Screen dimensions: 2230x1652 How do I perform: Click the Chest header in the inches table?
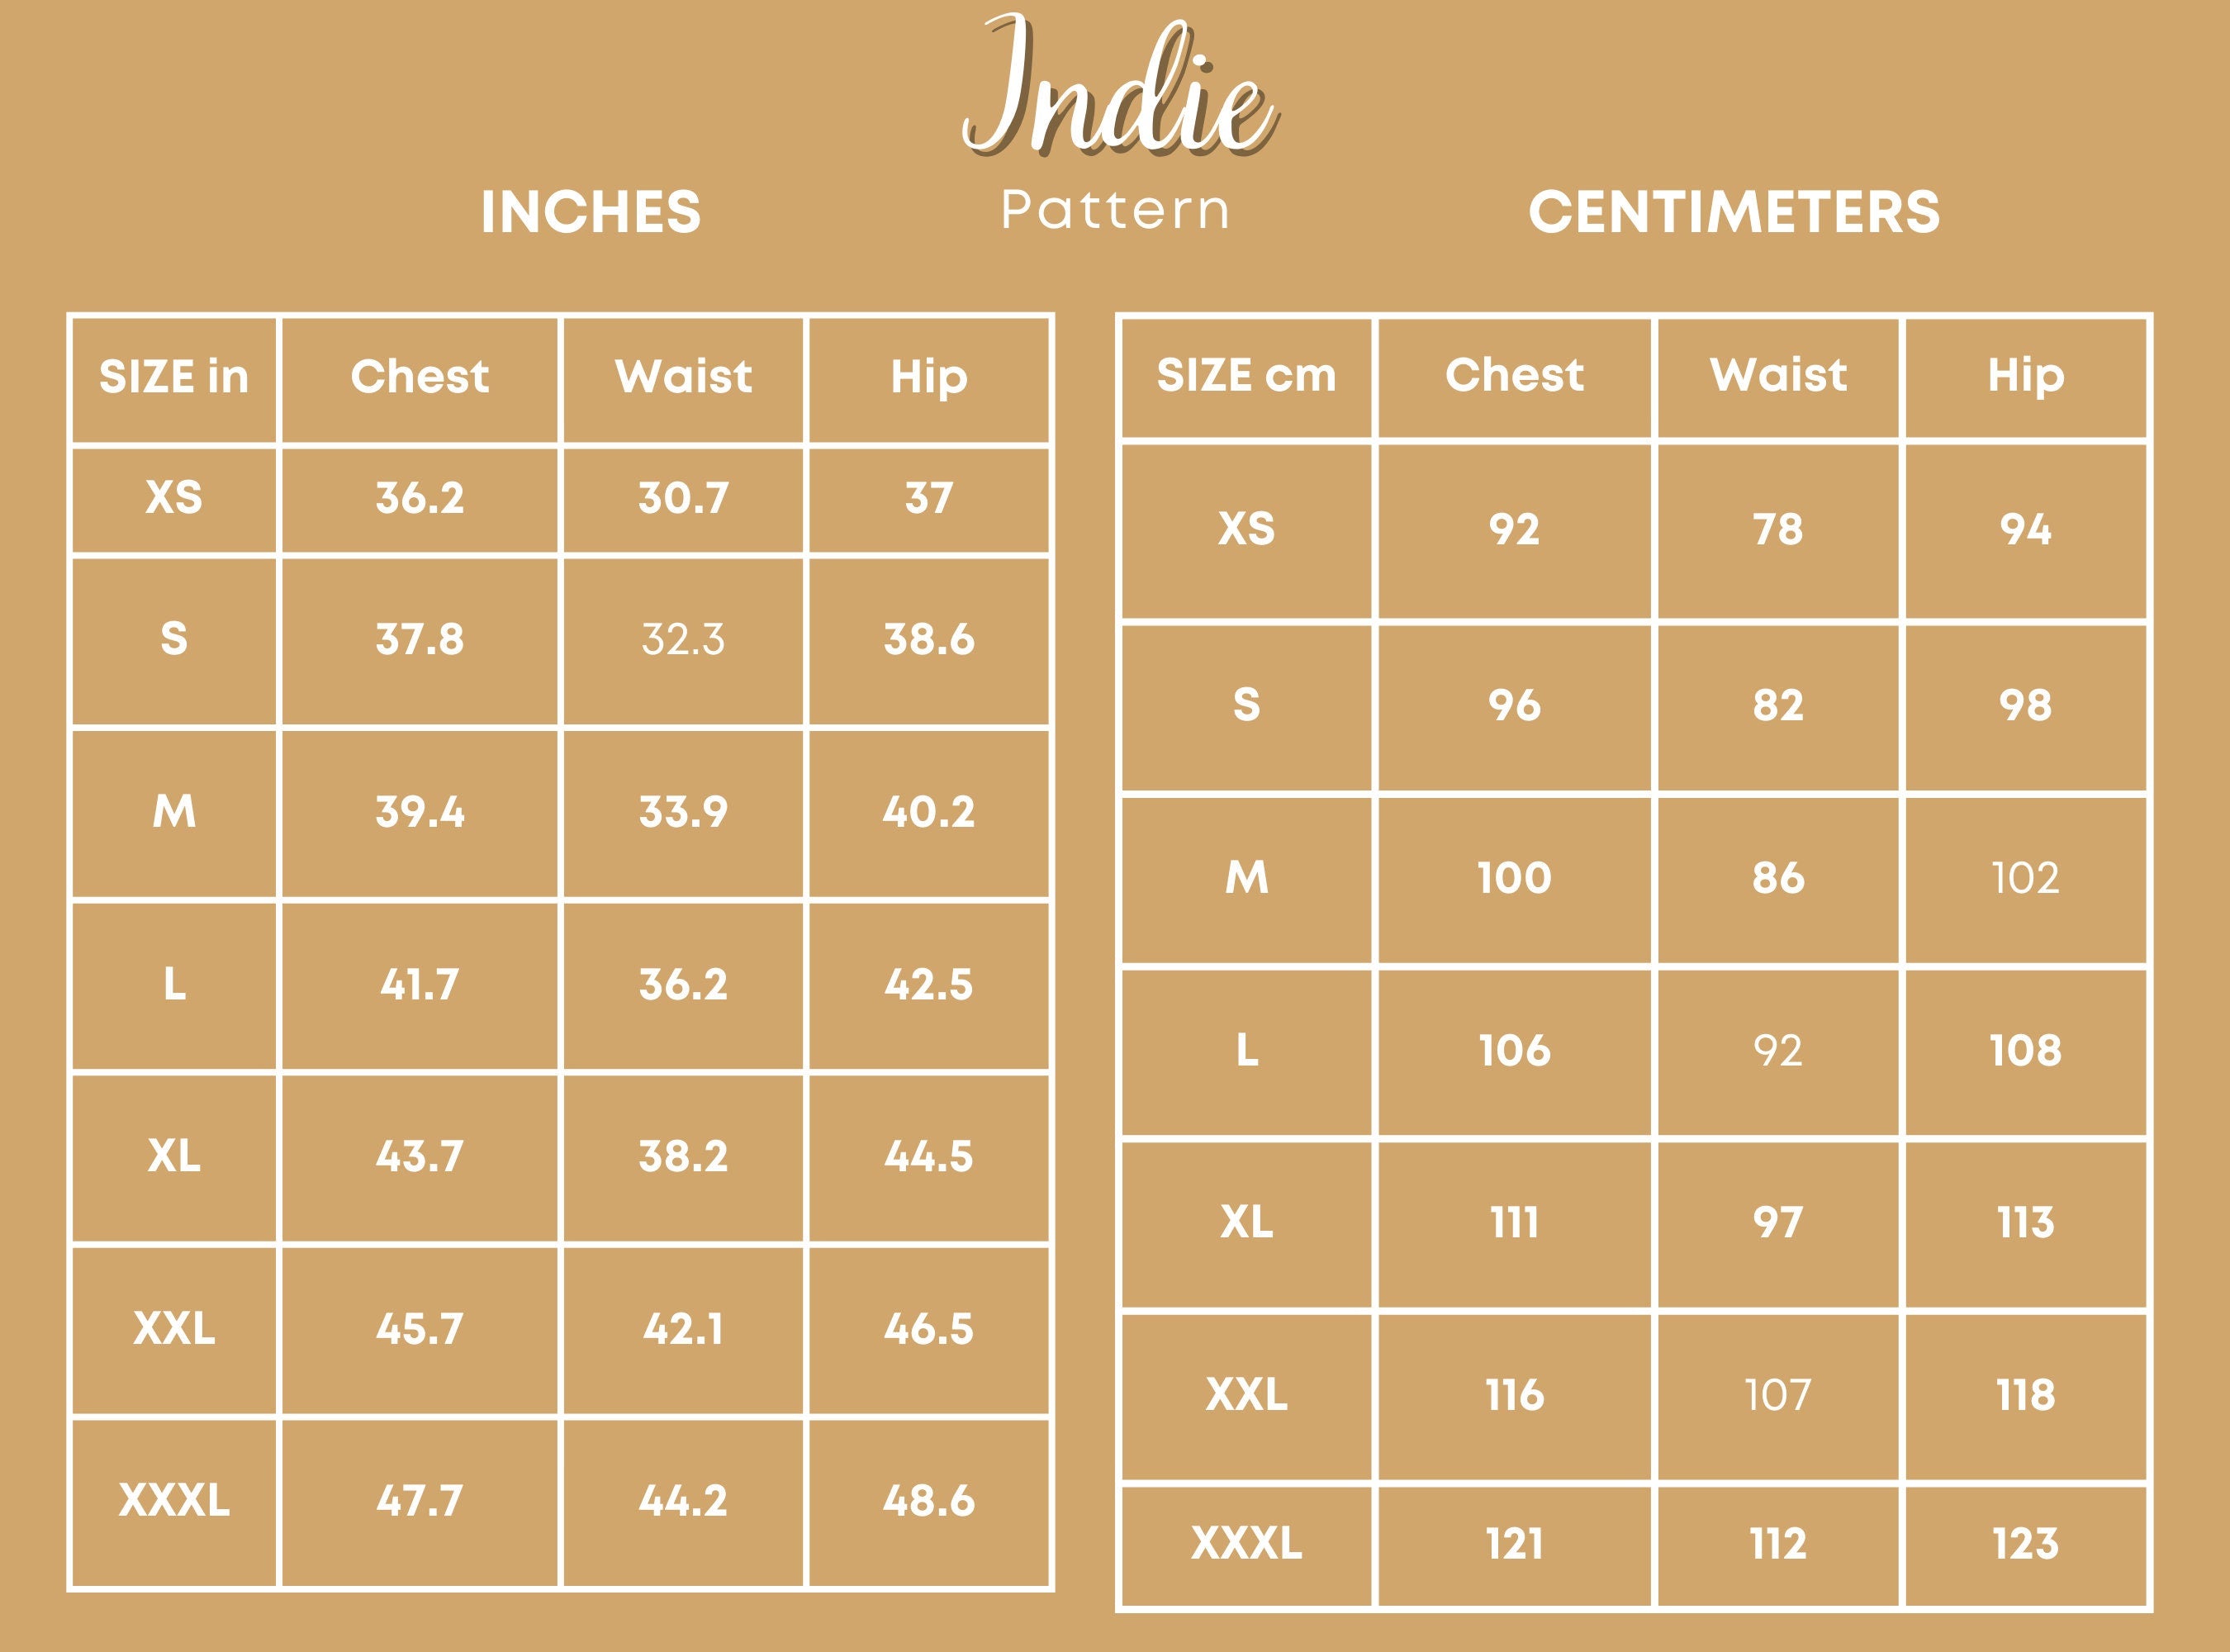point(420,377)
